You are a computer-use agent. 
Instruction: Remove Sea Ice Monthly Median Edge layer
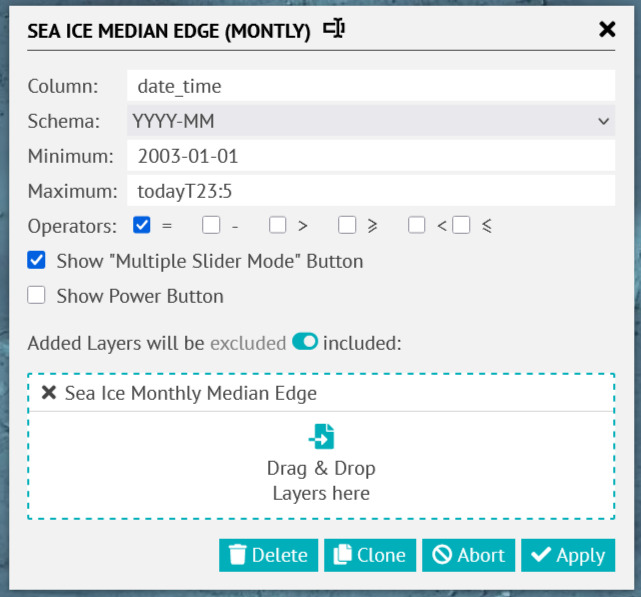49,393
